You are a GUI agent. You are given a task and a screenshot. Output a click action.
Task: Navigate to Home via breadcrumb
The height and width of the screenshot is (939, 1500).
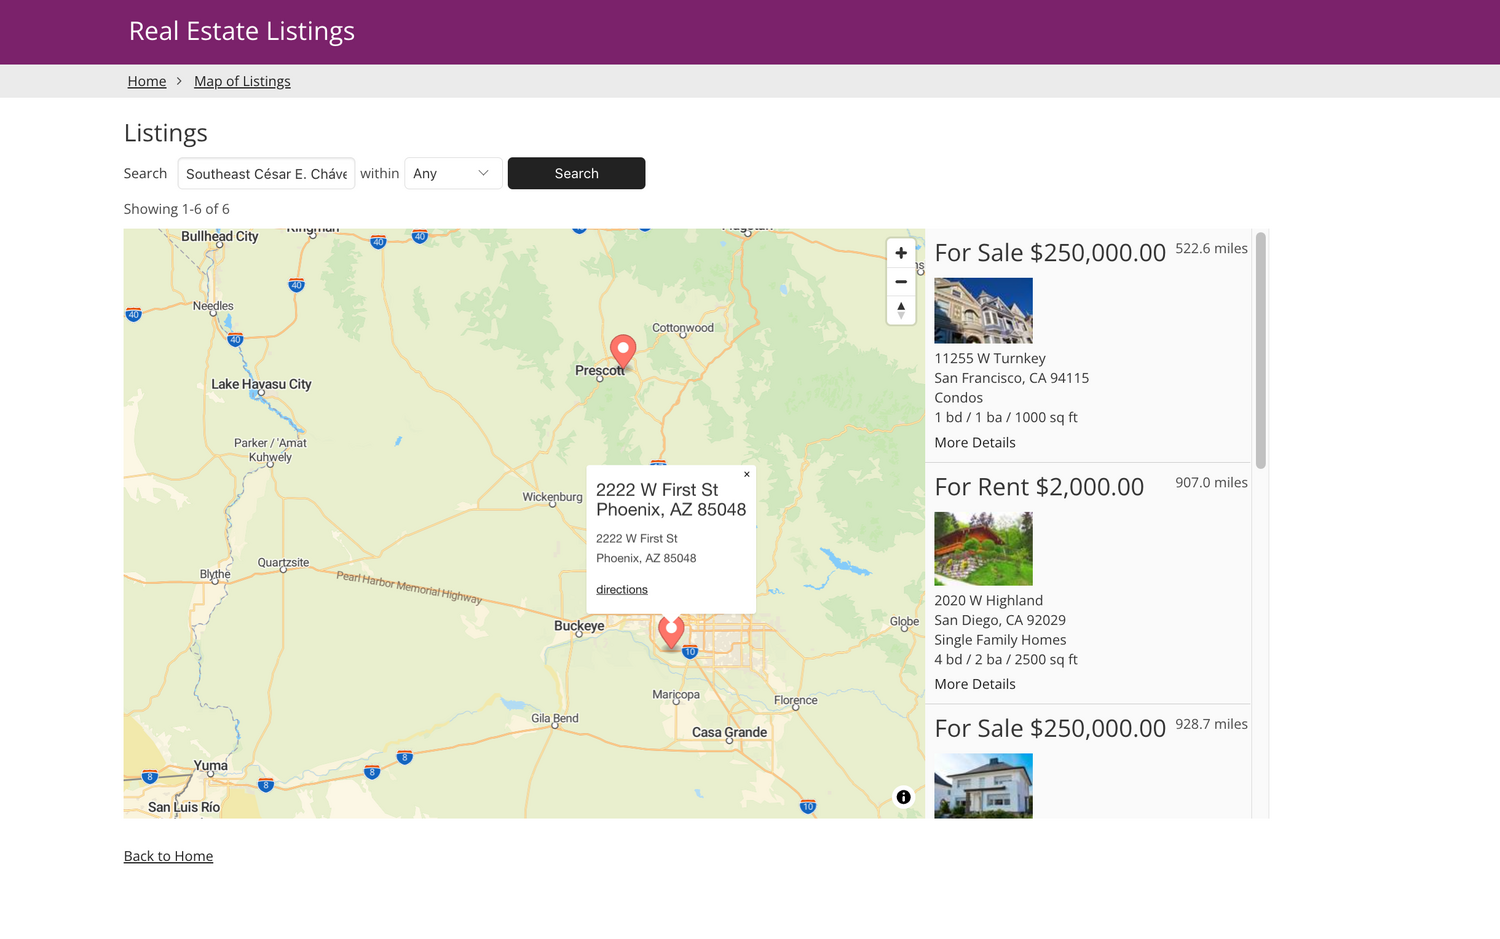146,81
